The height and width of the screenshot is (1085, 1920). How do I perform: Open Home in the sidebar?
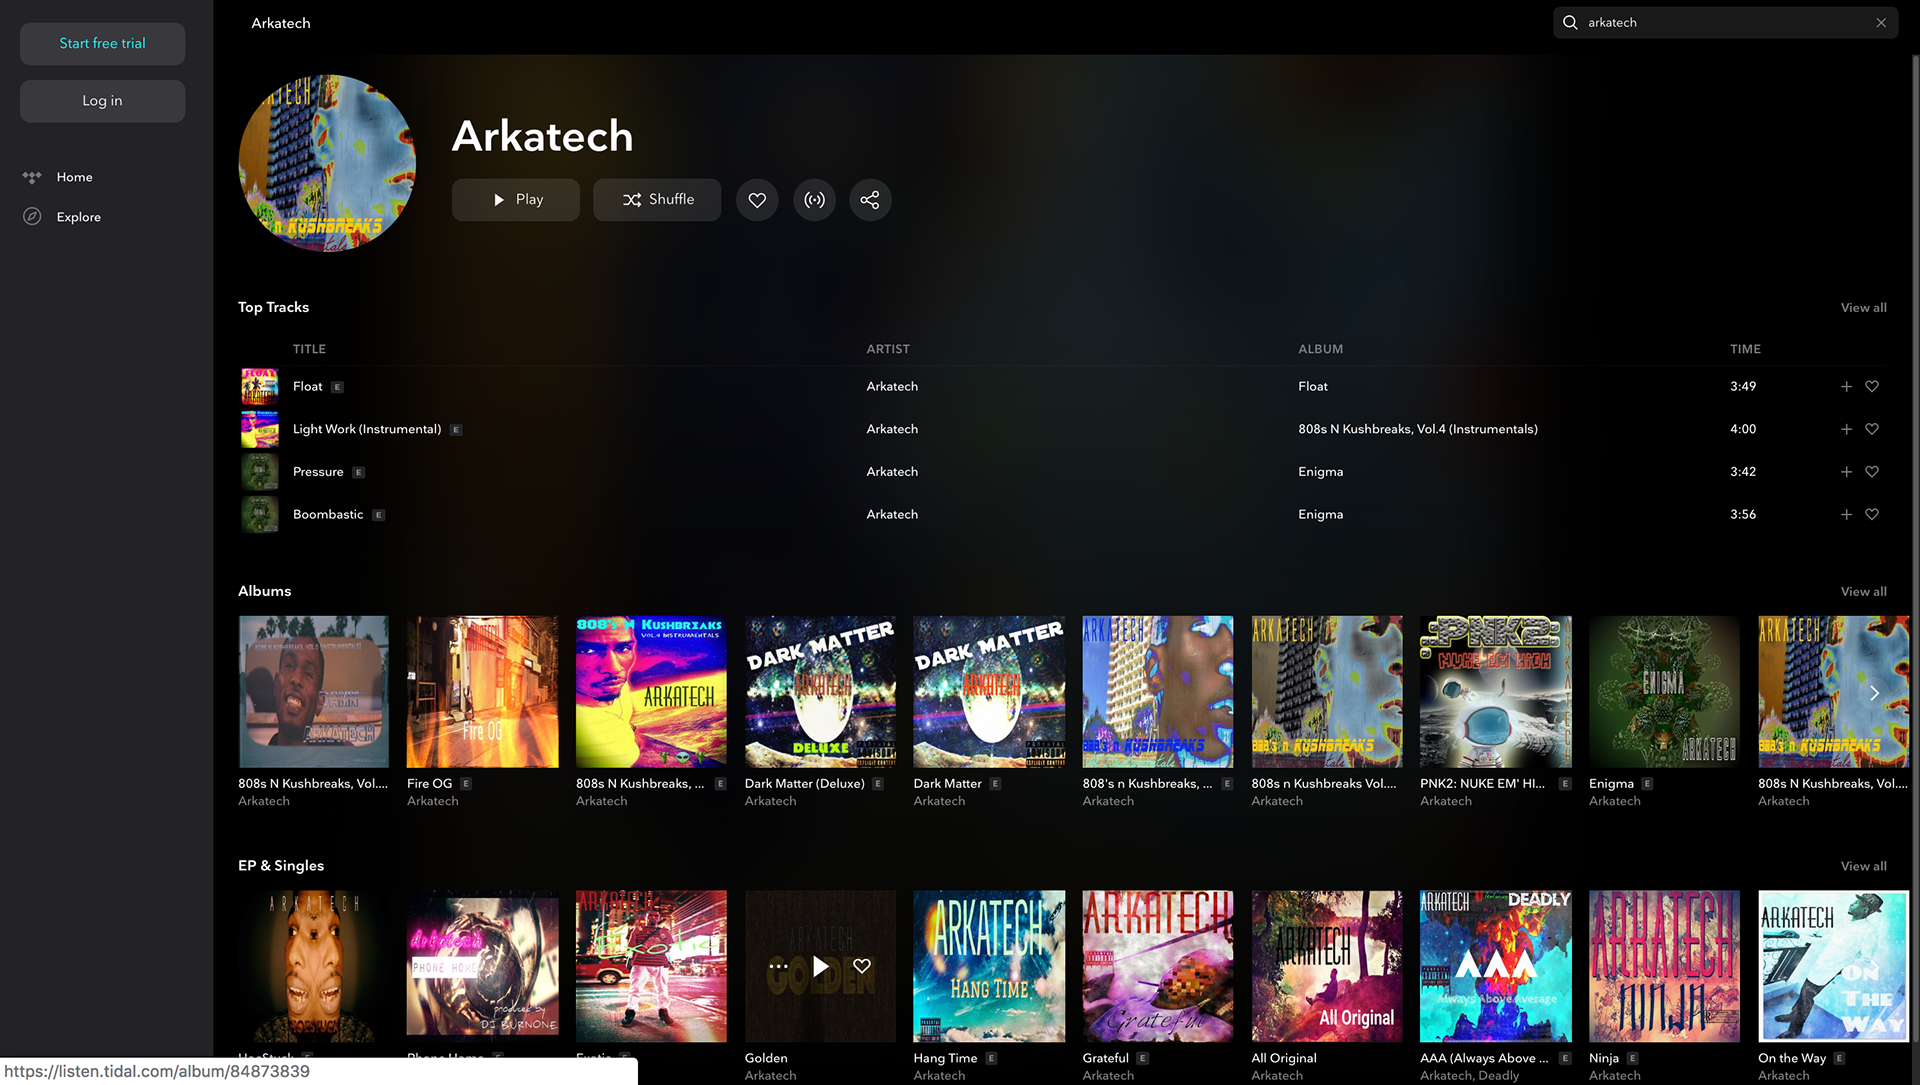(74, 177)
